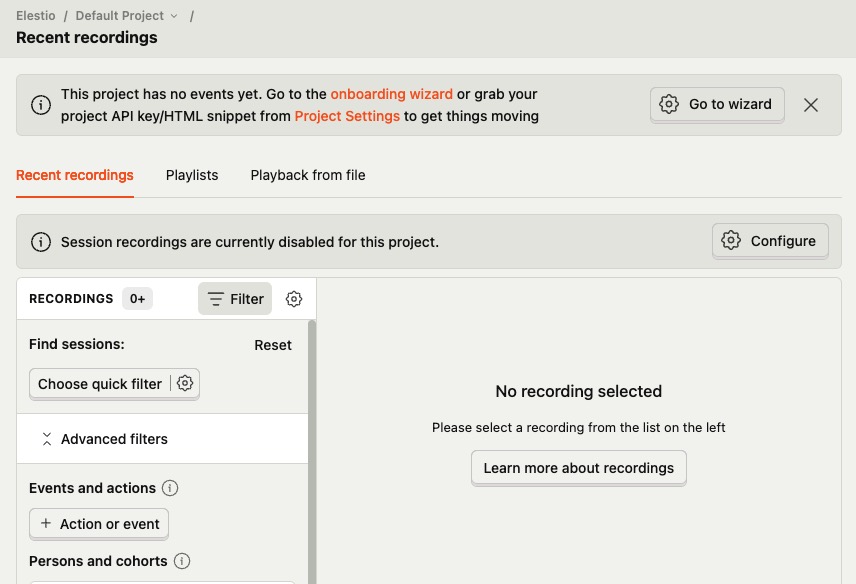856x584 pixels.
Task: Toggle the Filter button in recordings panel
Action: pos(235,299)
